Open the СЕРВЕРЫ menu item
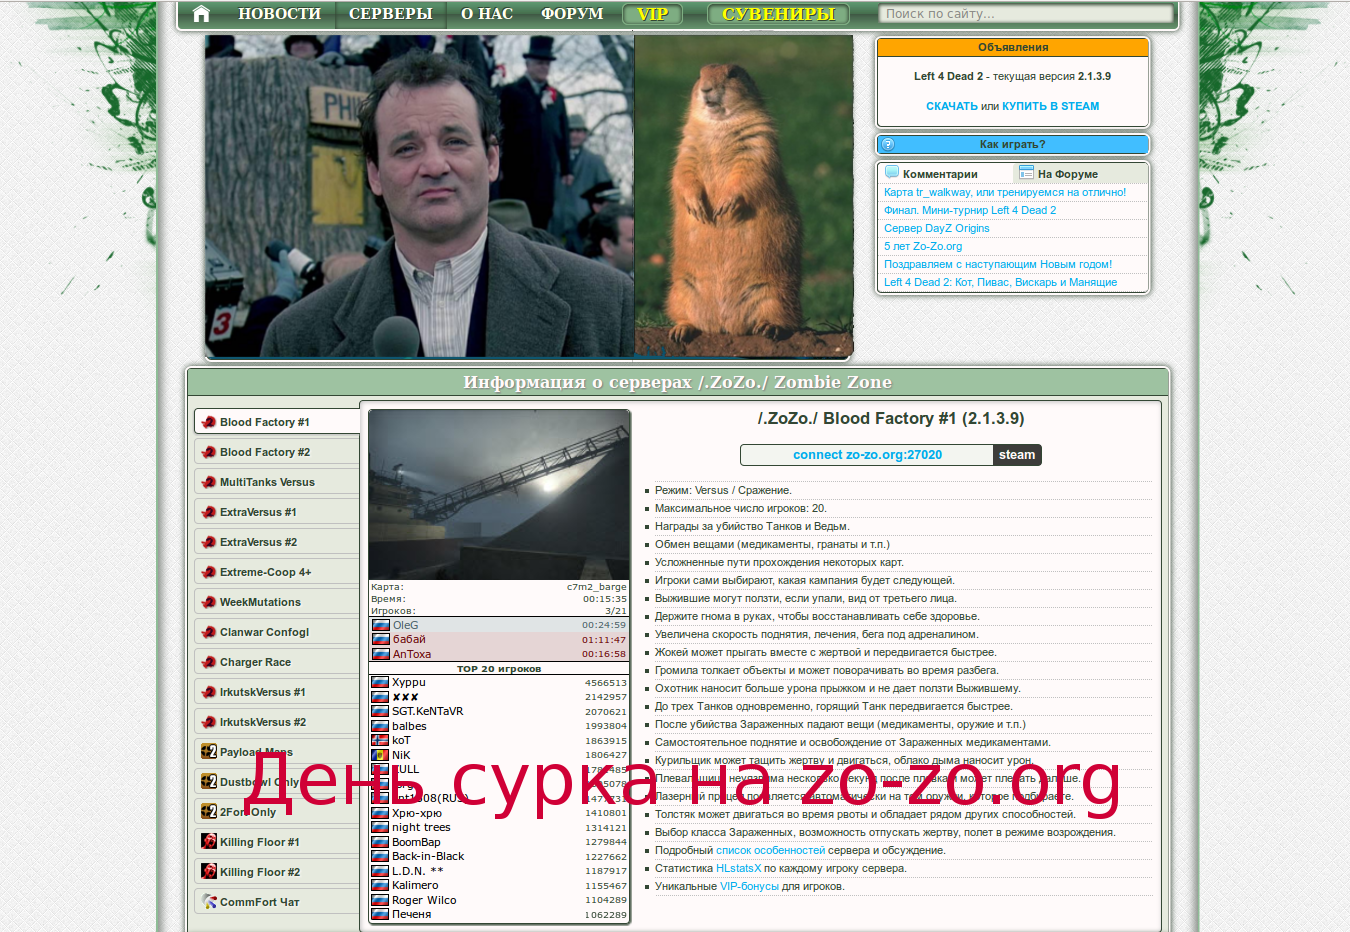1350x932 pixels. pyautogui.click(x=390, y=14)
